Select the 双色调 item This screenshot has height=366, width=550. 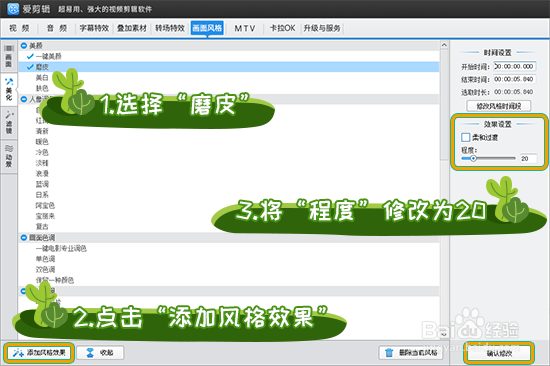point(45,269)
